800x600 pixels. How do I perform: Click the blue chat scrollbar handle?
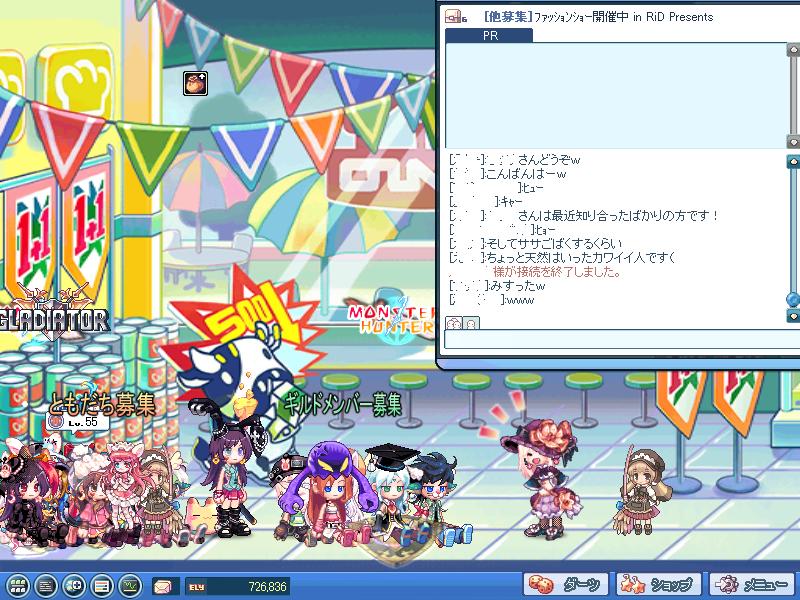(793, 299)
